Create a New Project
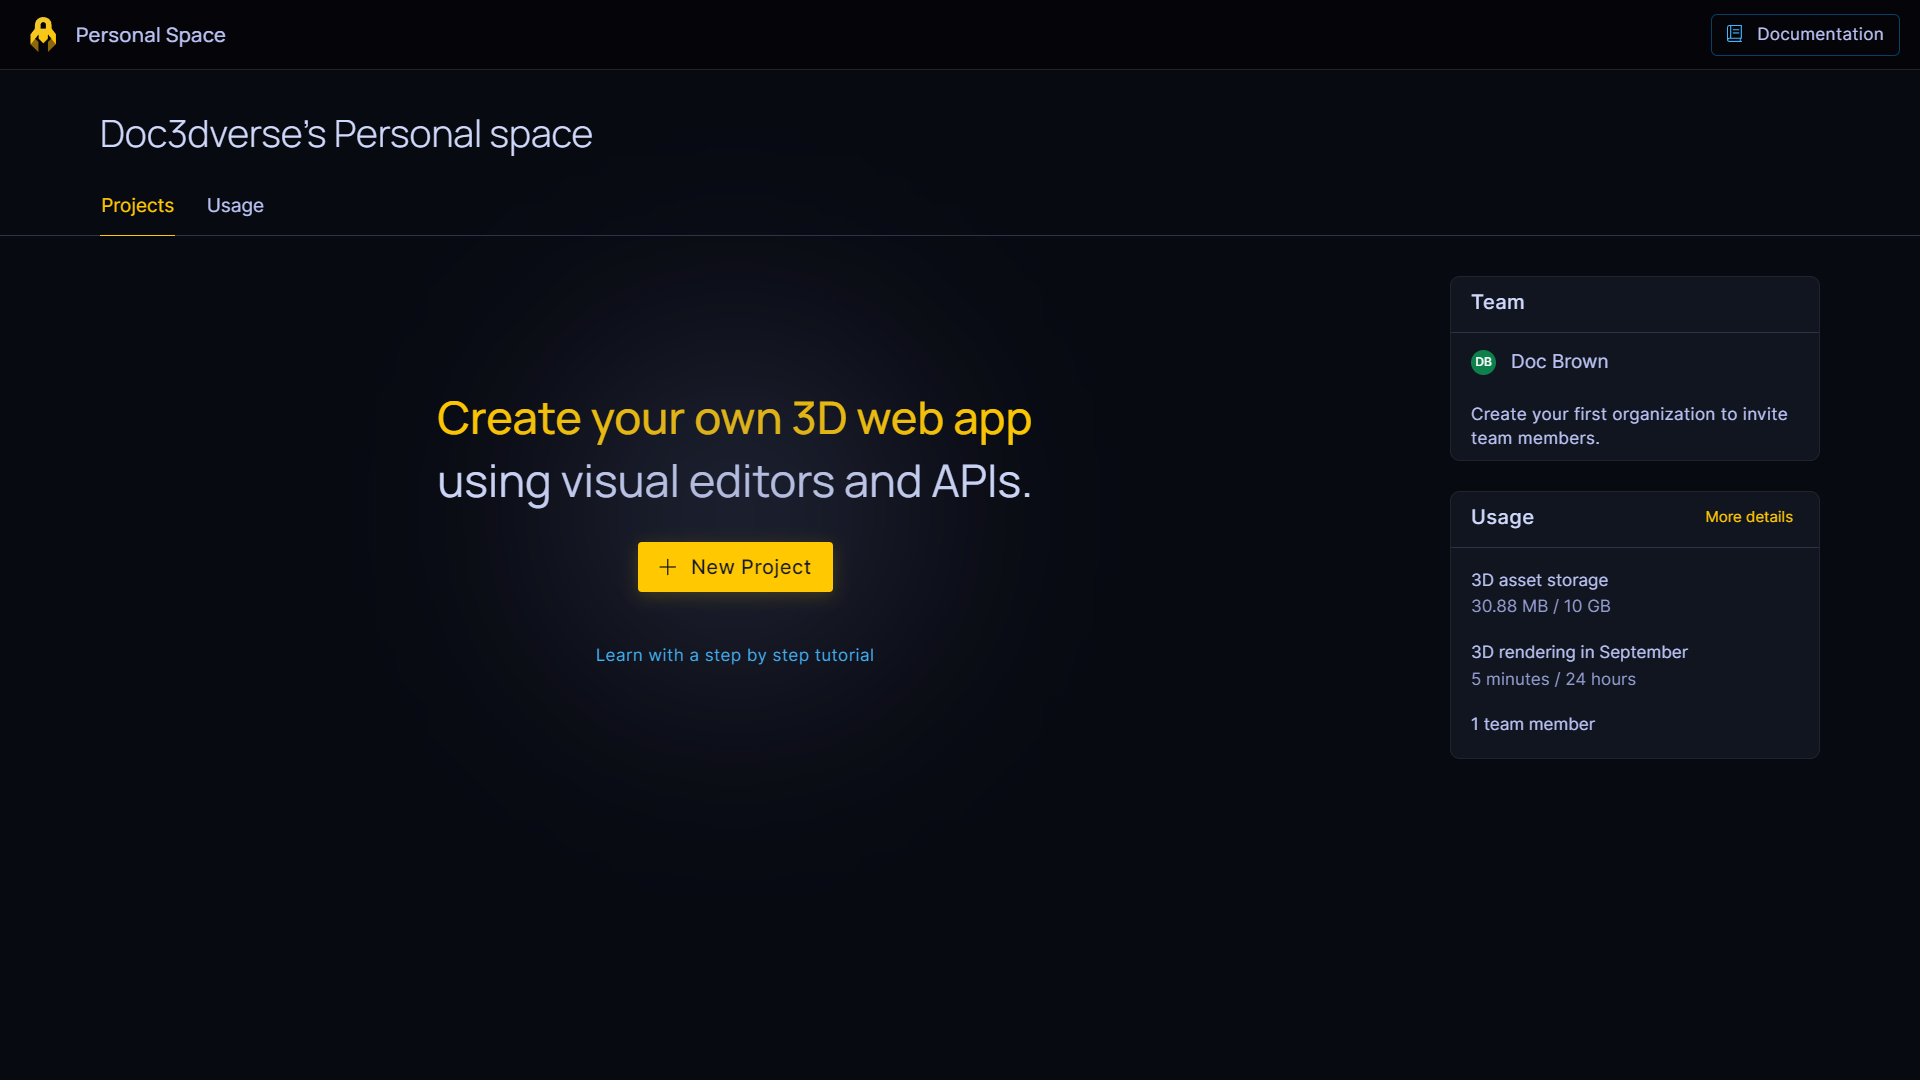Image resolution: width=1920 pixels, height=1080 pixels. [735, 567]
